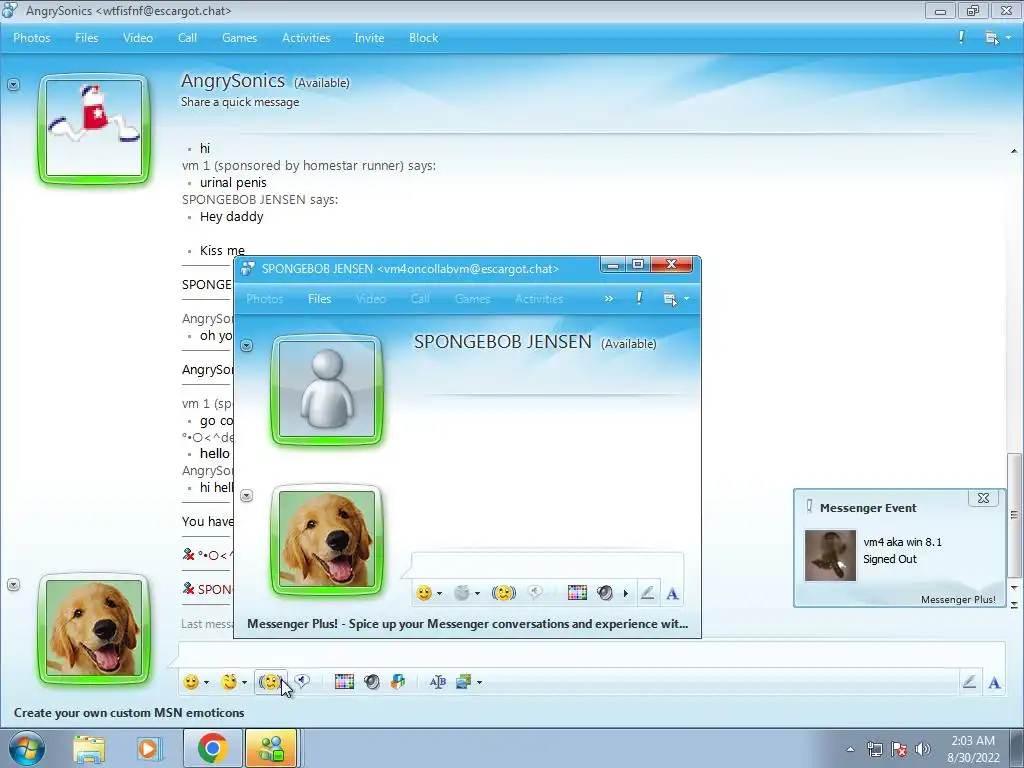Screen dimensions: 1024x768
Task: Expand emoticons dropdown arrow in AngrySonics window
Action: click(206, 682)
